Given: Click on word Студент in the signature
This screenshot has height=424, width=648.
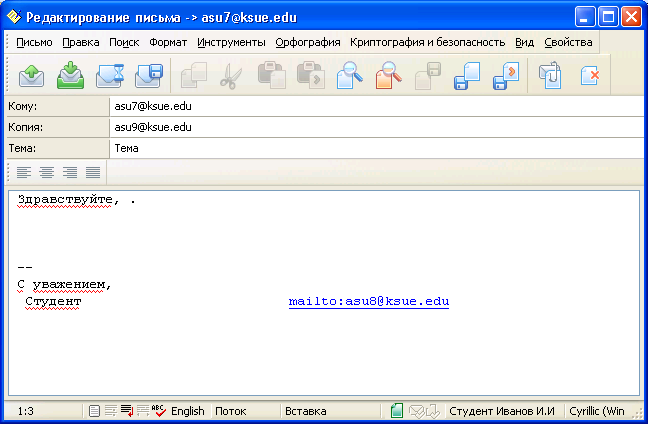Looking at the screenshot, I should [53, 301].
